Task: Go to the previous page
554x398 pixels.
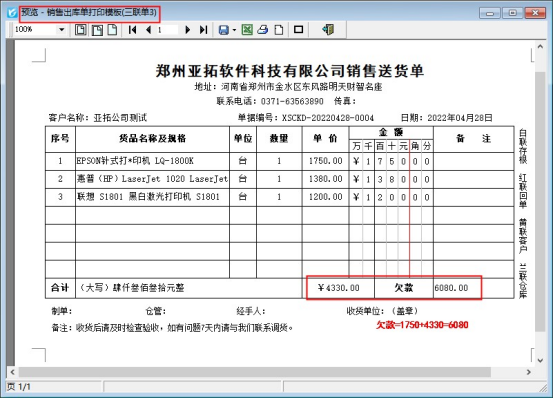Action: 148,30
